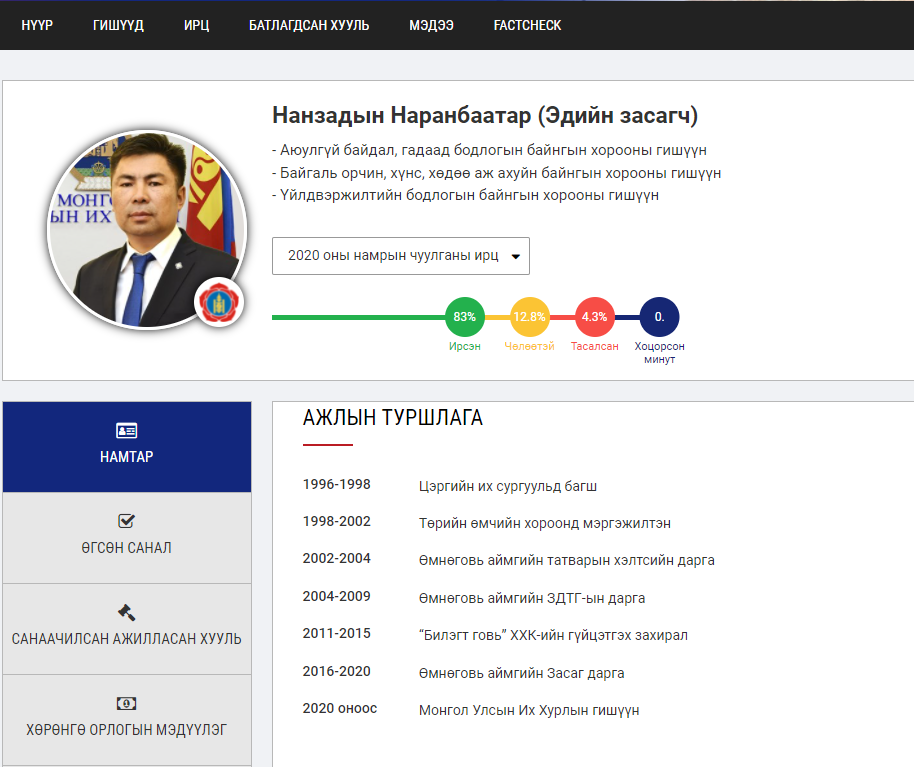The image size is (914, 767).
Task: Select БАТЛАГДСАН ХУУЛЬ in the top menu
Action: (x=309, y=26)
